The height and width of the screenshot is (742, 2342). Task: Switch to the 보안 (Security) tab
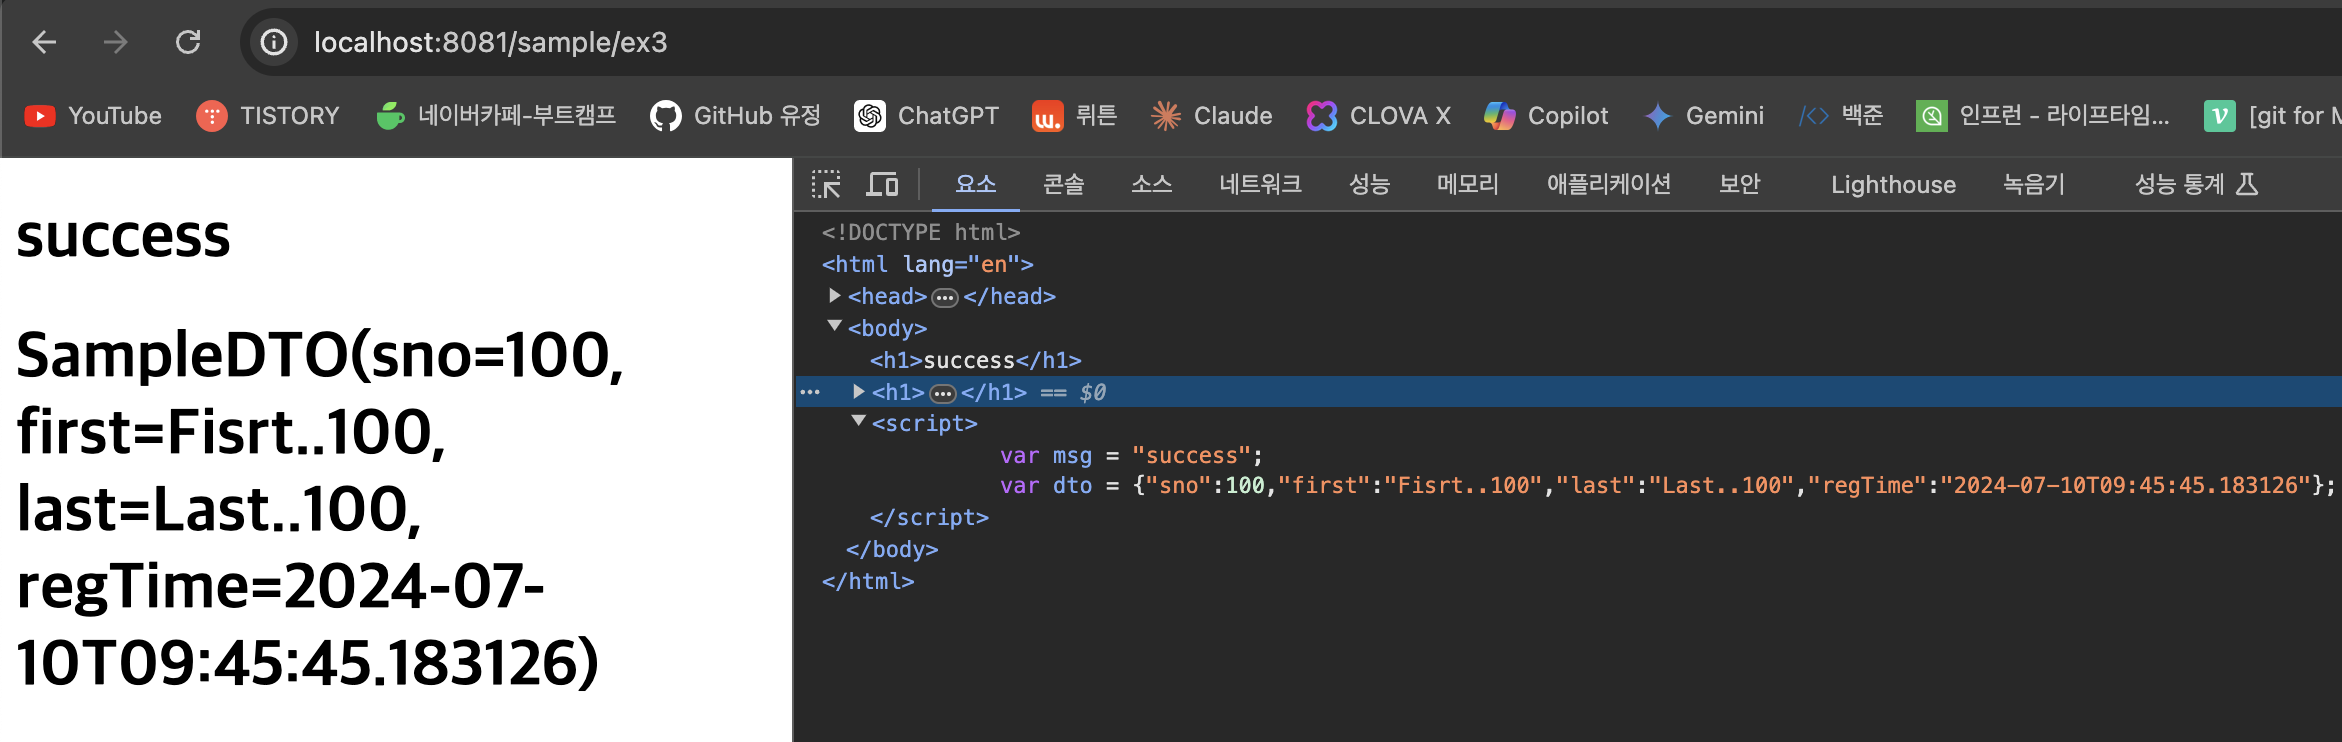1739,185
